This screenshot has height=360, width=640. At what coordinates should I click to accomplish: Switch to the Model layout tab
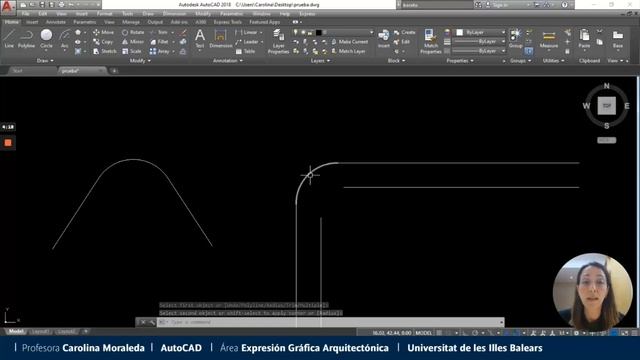click(16, 331)
